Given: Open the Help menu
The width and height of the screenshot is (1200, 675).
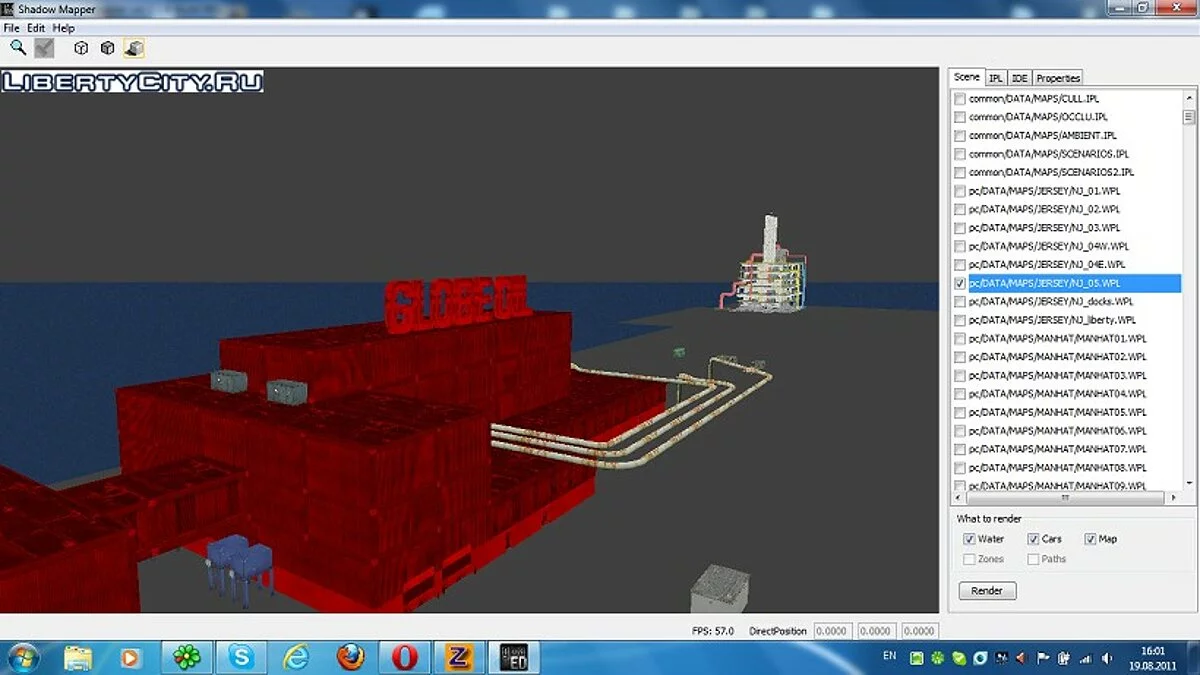Looking at the screenshot, I should point(64,28).
